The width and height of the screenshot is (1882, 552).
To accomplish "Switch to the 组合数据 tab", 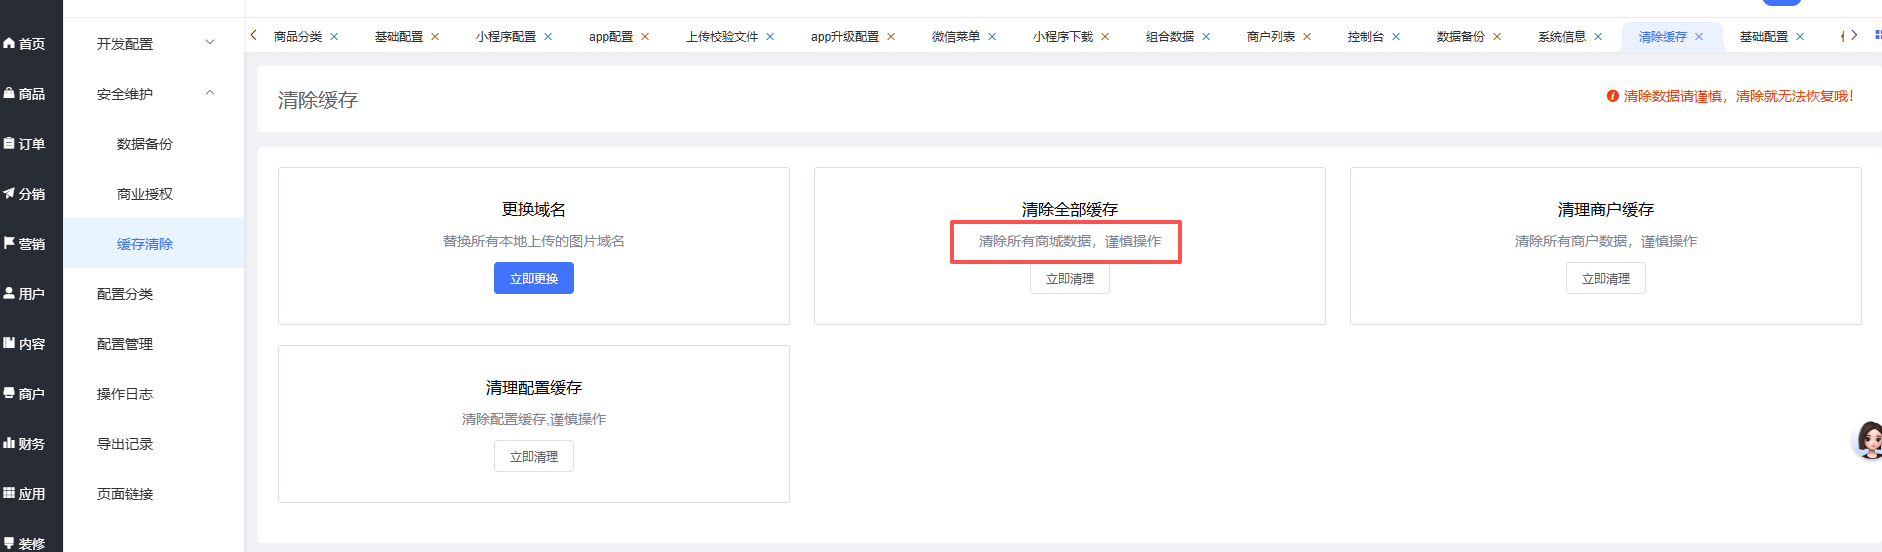I will [x=1170, y=37].
